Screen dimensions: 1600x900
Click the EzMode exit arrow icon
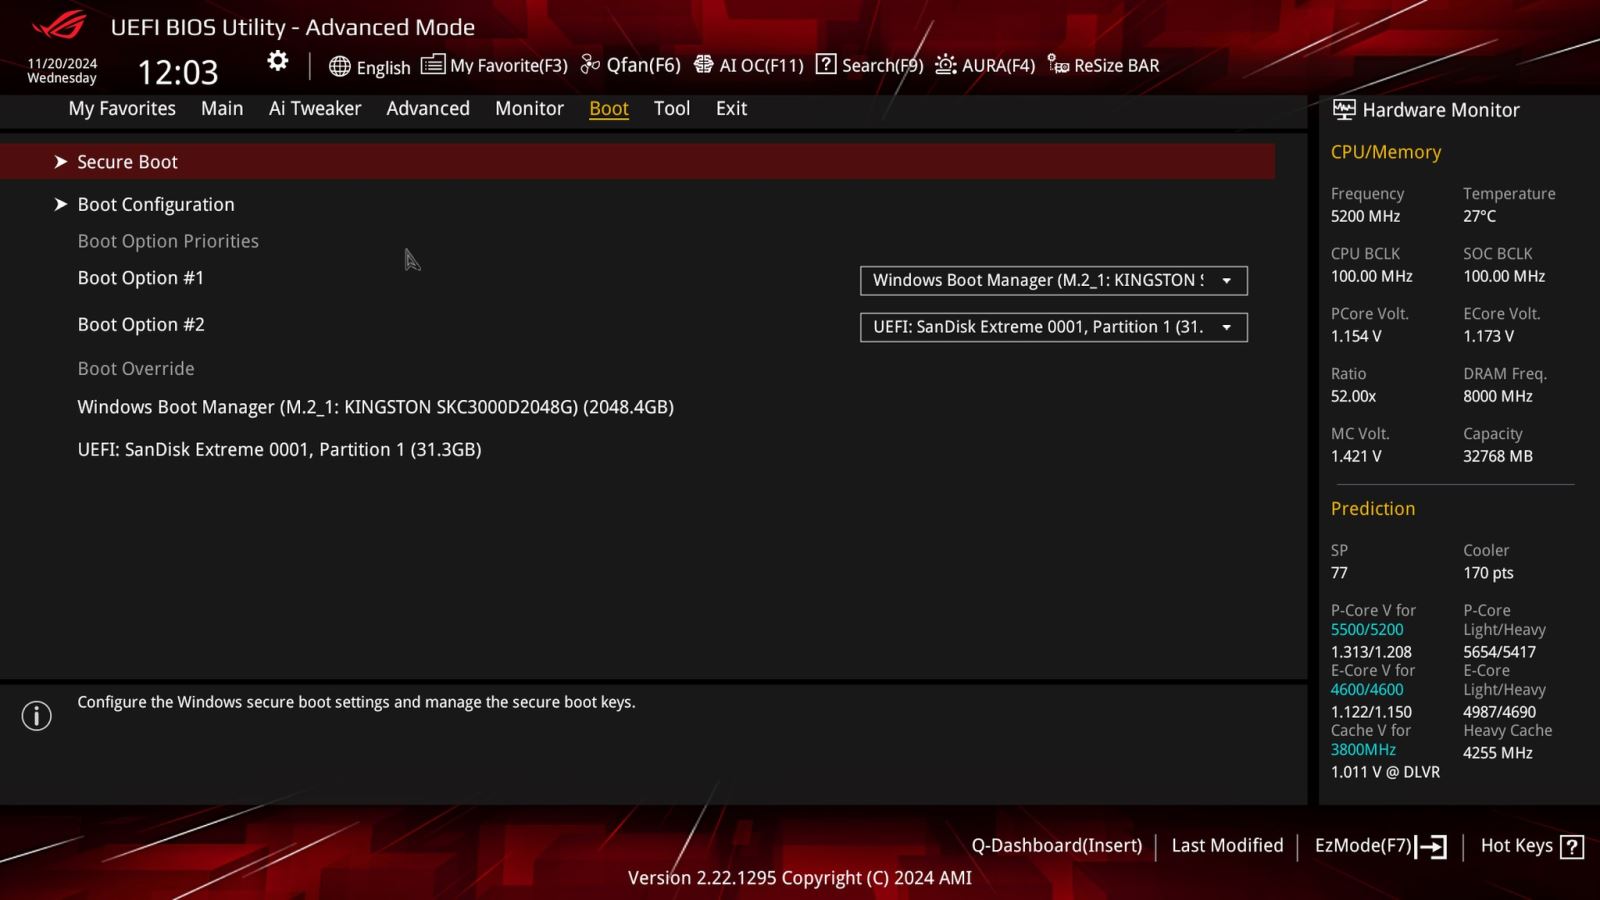1431,847
